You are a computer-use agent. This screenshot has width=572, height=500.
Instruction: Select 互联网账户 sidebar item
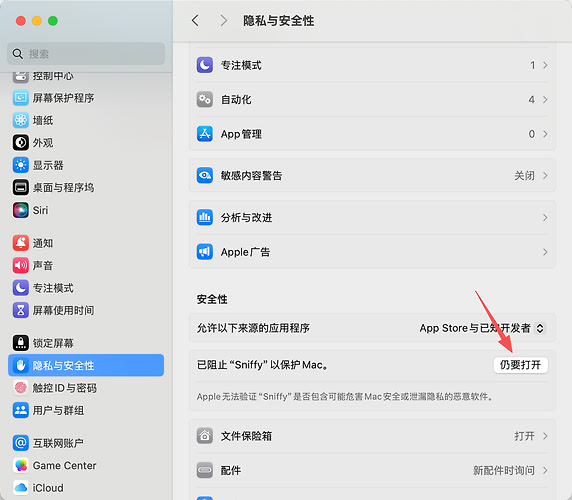tap(86, 443)
